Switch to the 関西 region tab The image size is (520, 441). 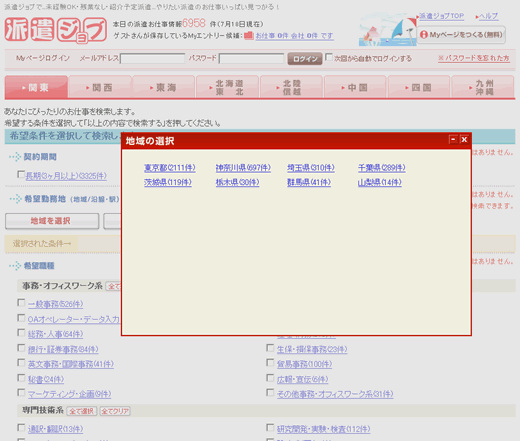tap(100, 87)
